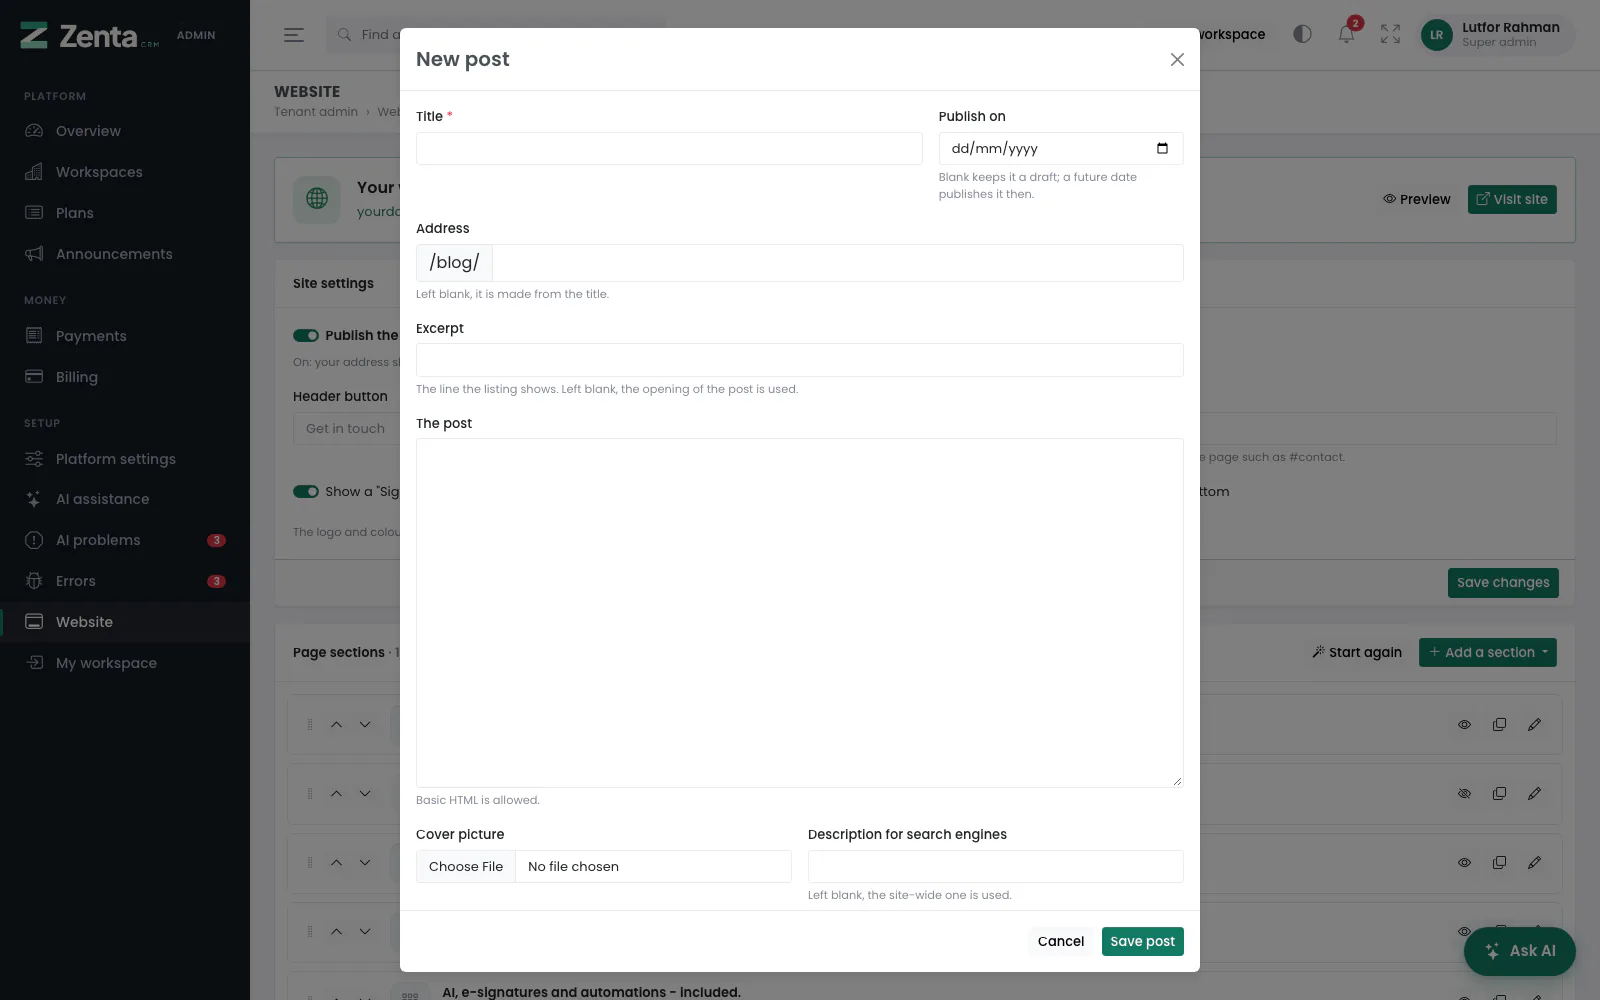
Task: Edit the third page section
Action: (x=1534, y=862)
